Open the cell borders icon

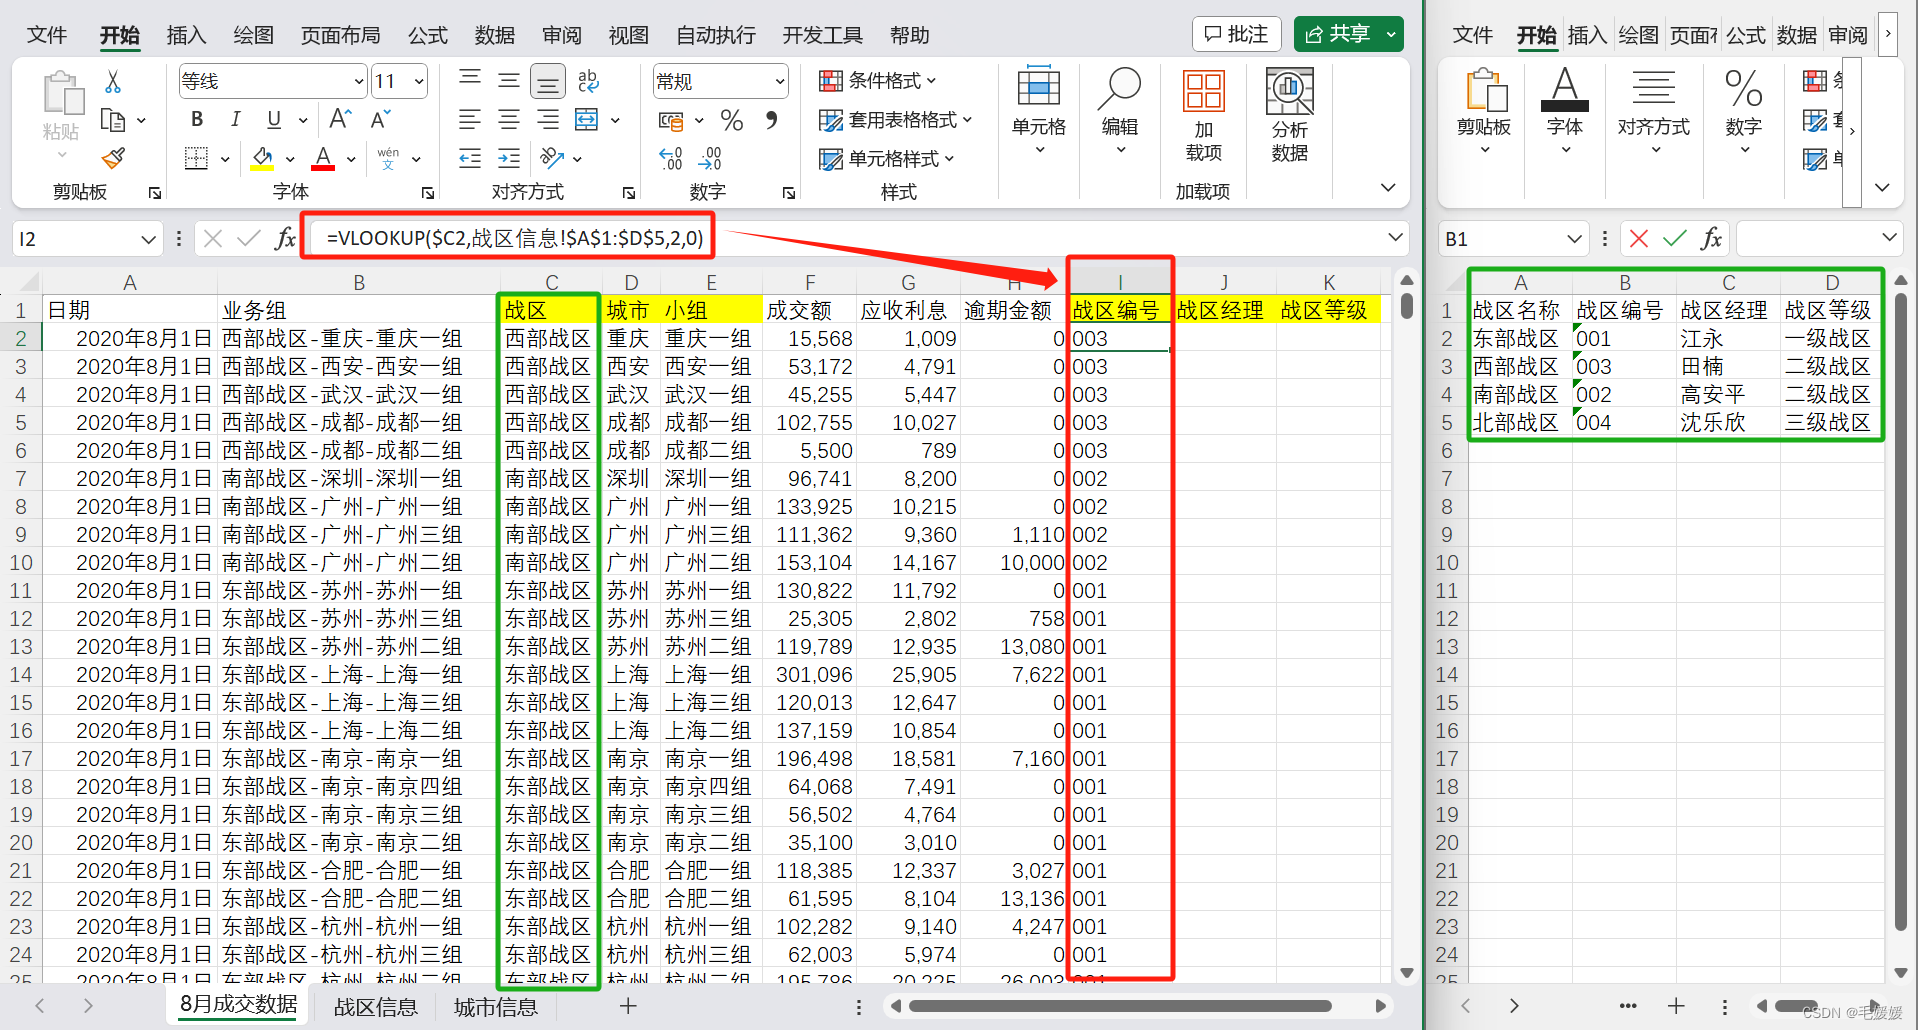(x=197, y=158)
